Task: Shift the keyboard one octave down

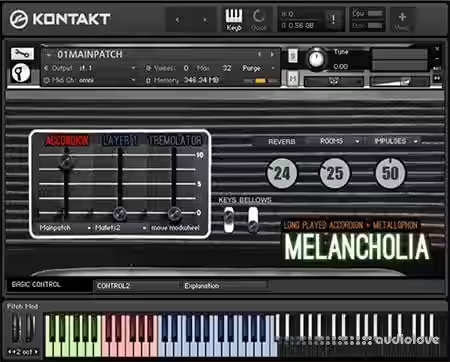Action: coord(10,352)
